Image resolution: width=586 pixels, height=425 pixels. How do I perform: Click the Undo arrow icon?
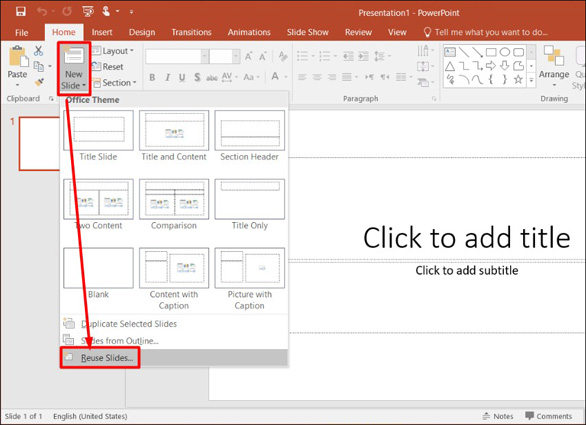(x=42, y=12)
